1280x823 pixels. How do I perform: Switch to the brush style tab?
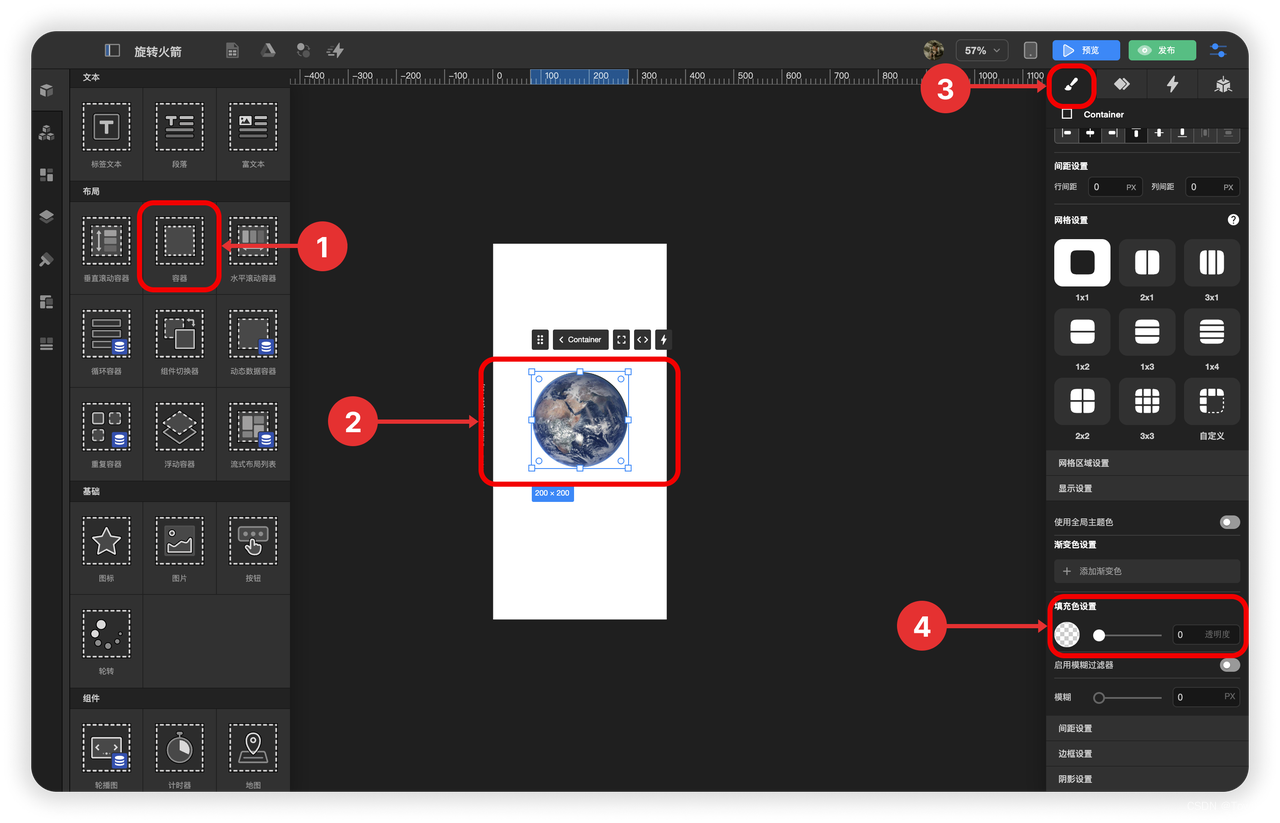(x=1071, y=85)
